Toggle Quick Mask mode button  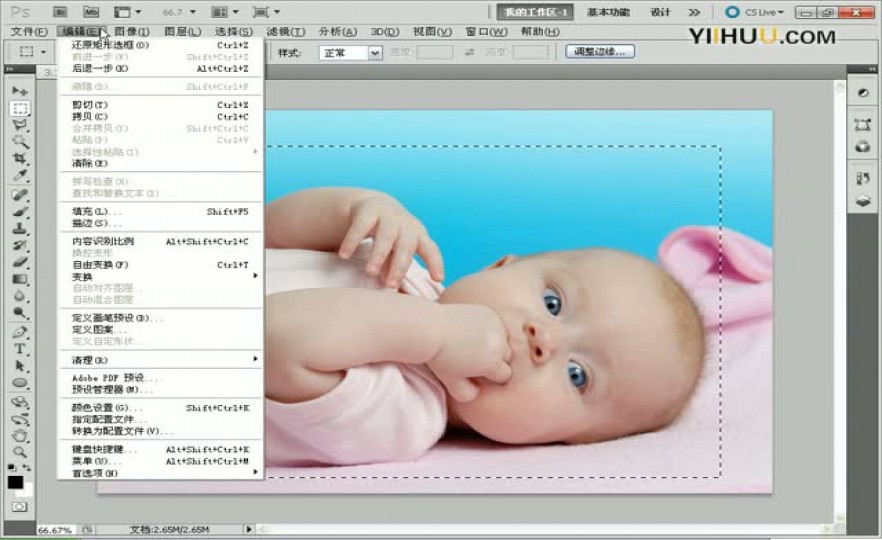coord(20,507)
